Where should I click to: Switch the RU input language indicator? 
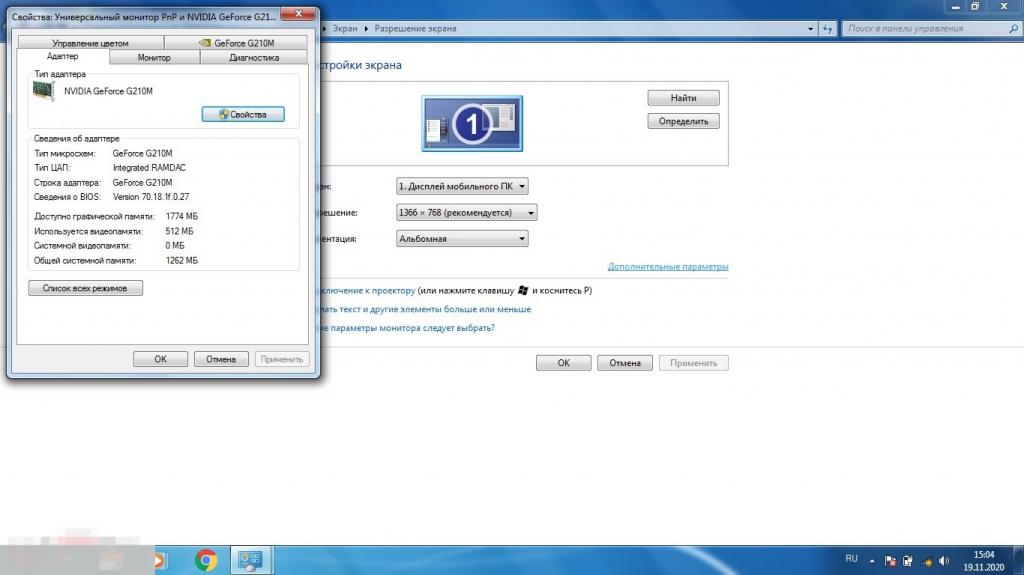852,559
